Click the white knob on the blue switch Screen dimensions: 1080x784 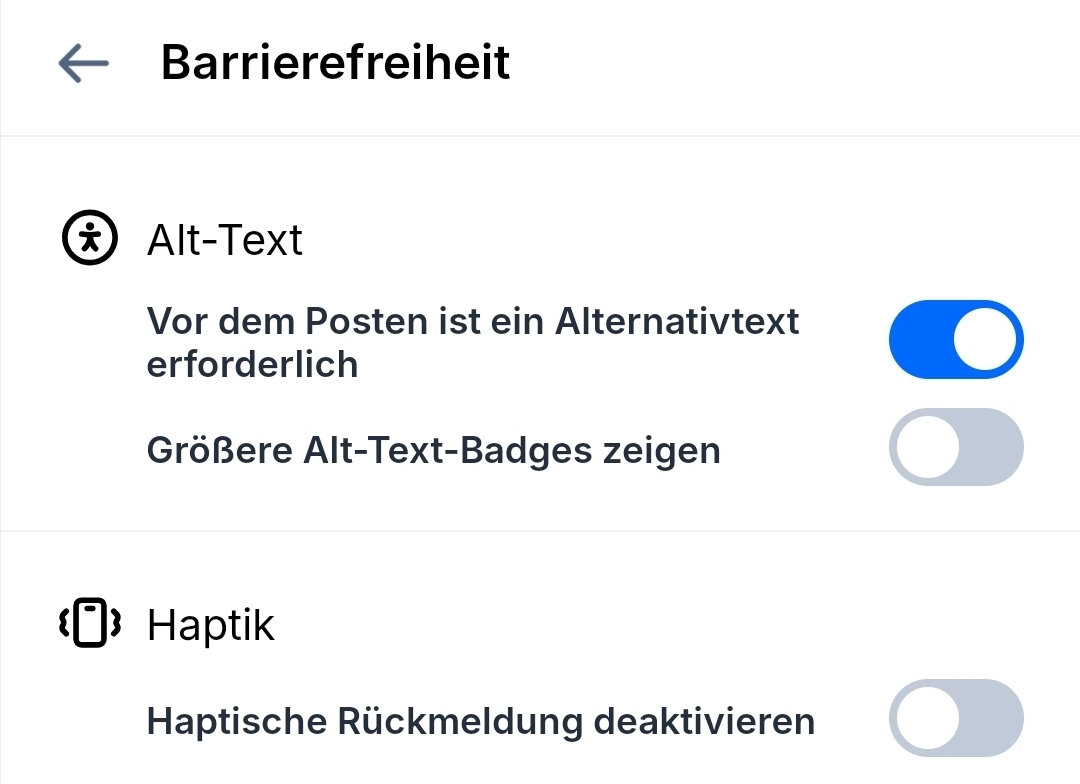click(x=985, y=339)
